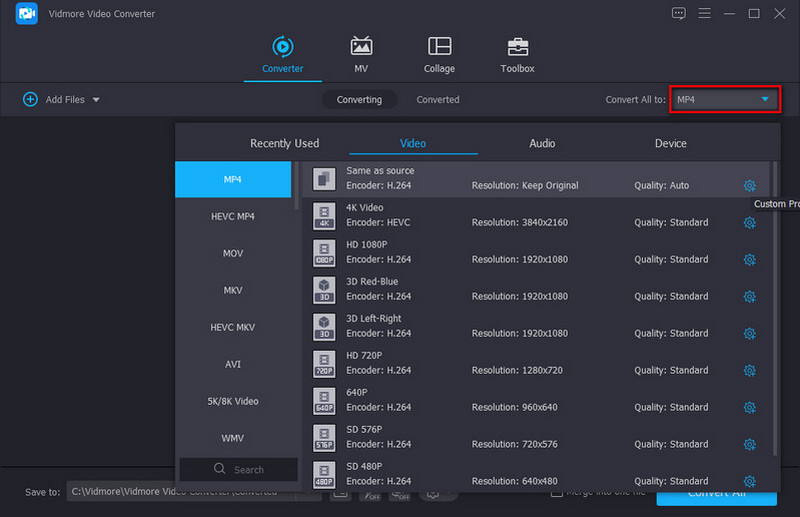Click 'Resolution: 640x480' text

pyautogui.click(x=514, y=481)
